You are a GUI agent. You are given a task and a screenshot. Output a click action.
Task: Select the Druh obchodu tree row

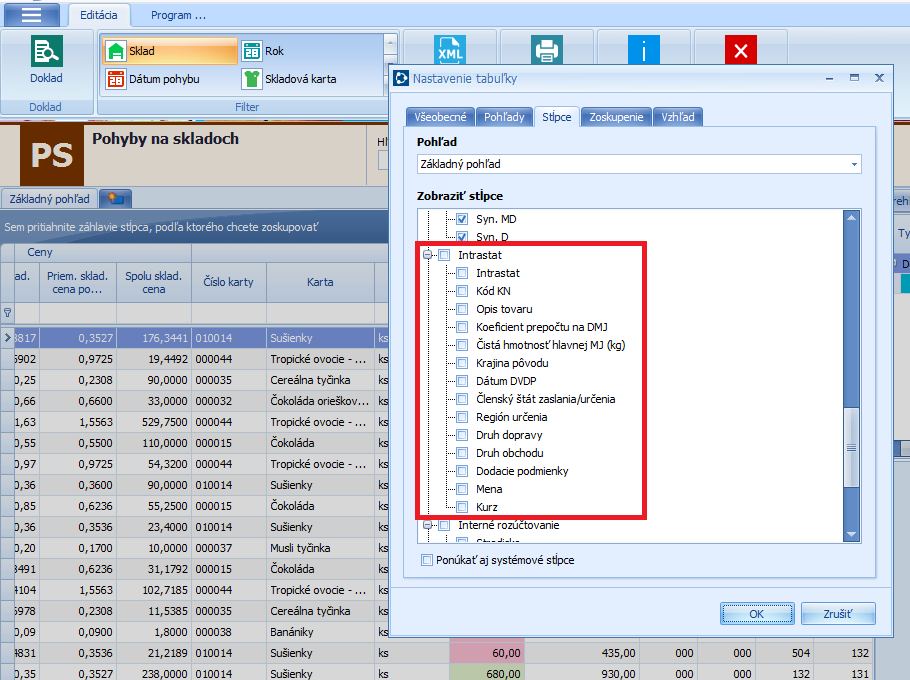pos(510,453)
